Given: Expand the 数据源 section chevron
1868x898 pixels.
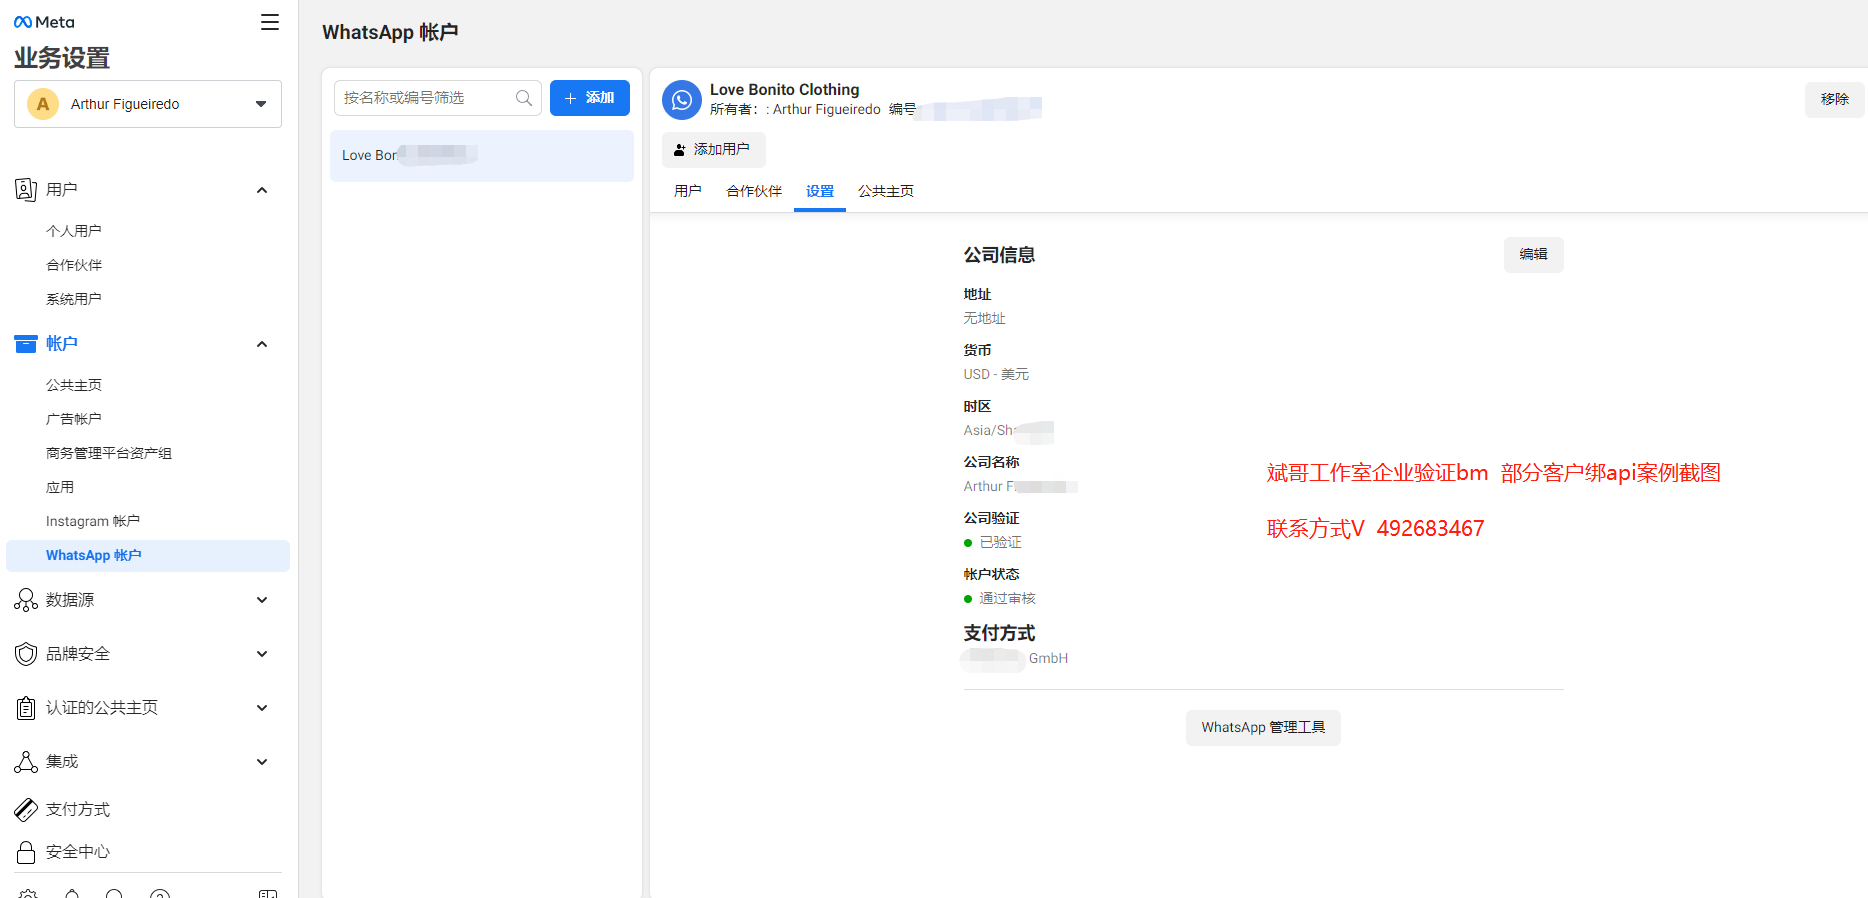Looking at the screenshot, I should pyautogui.click(x=262, y=600).
